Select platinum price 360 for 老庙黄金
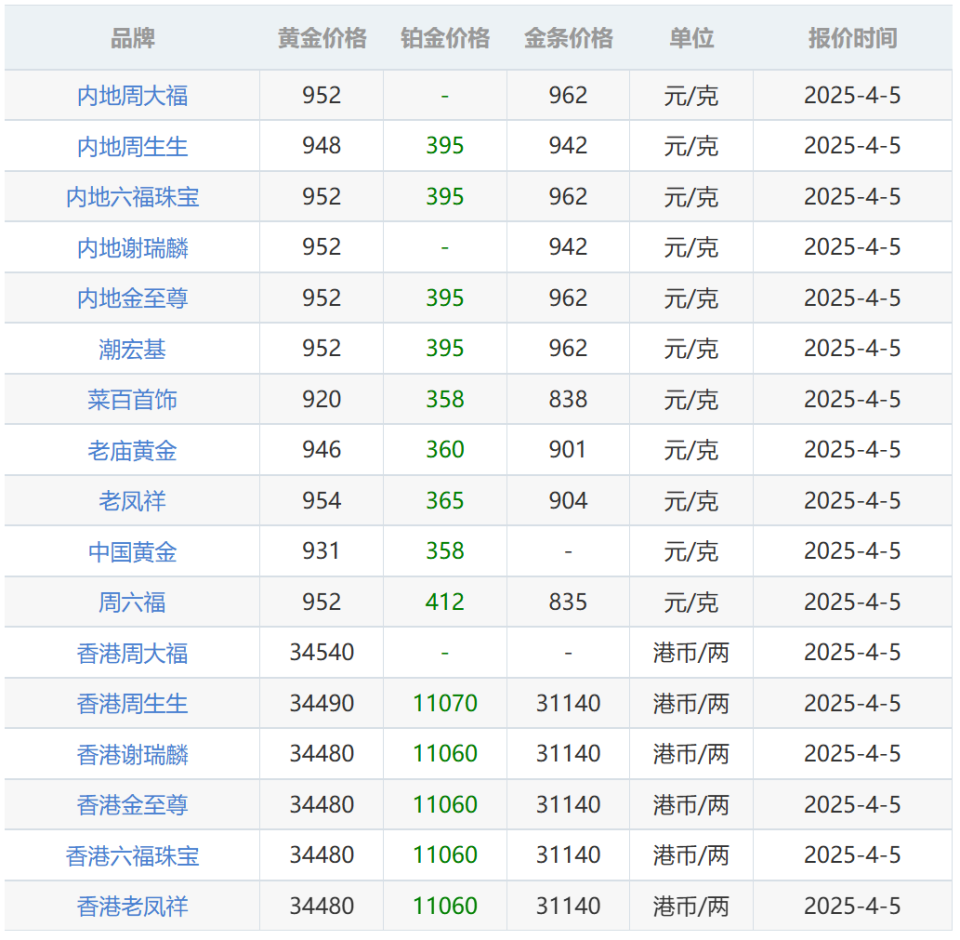This screenshot has height=940, width=960. 445,450
